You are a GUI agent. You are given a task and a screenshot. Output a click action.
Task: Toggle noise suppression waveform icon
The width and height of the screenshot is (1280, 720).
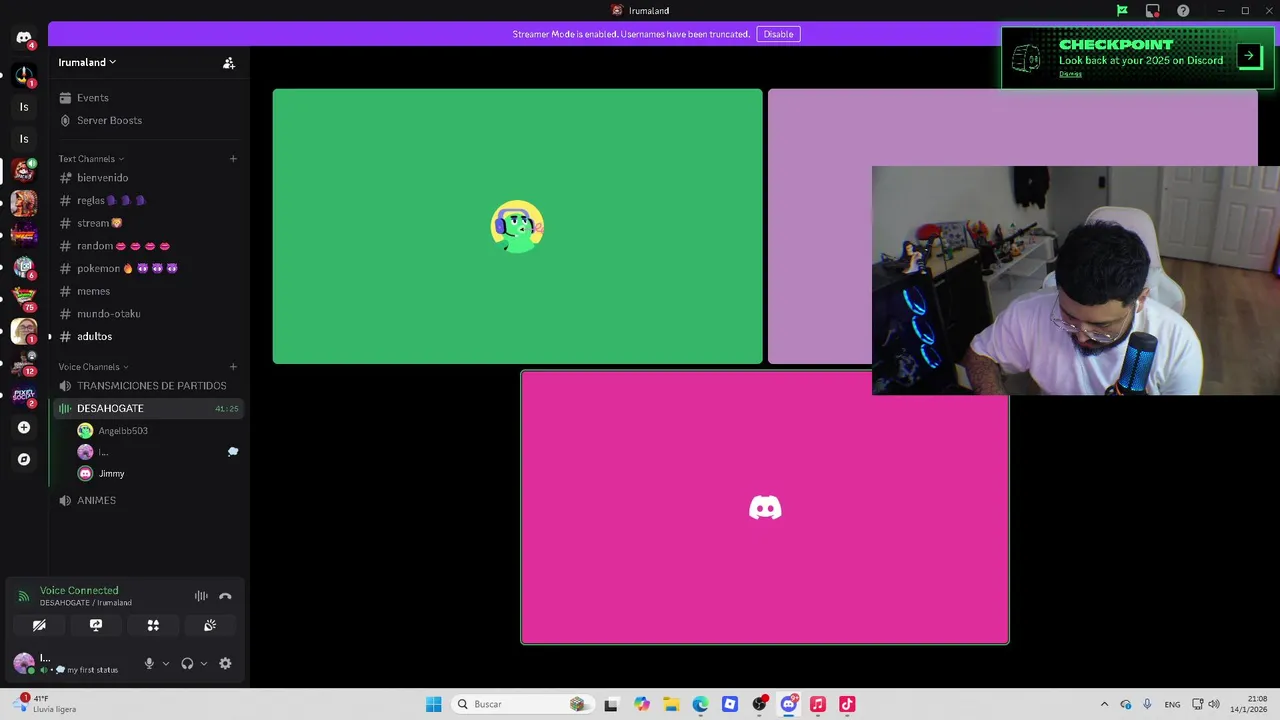(x=201, y=596)
